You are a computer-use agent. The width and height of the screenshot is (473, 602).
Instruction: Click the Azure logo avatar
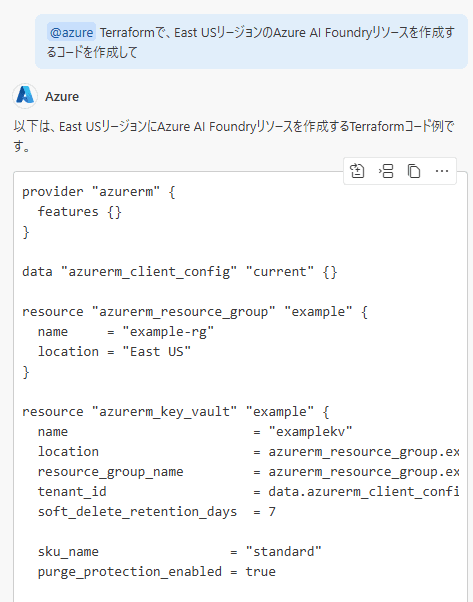[x=25, y=96]
